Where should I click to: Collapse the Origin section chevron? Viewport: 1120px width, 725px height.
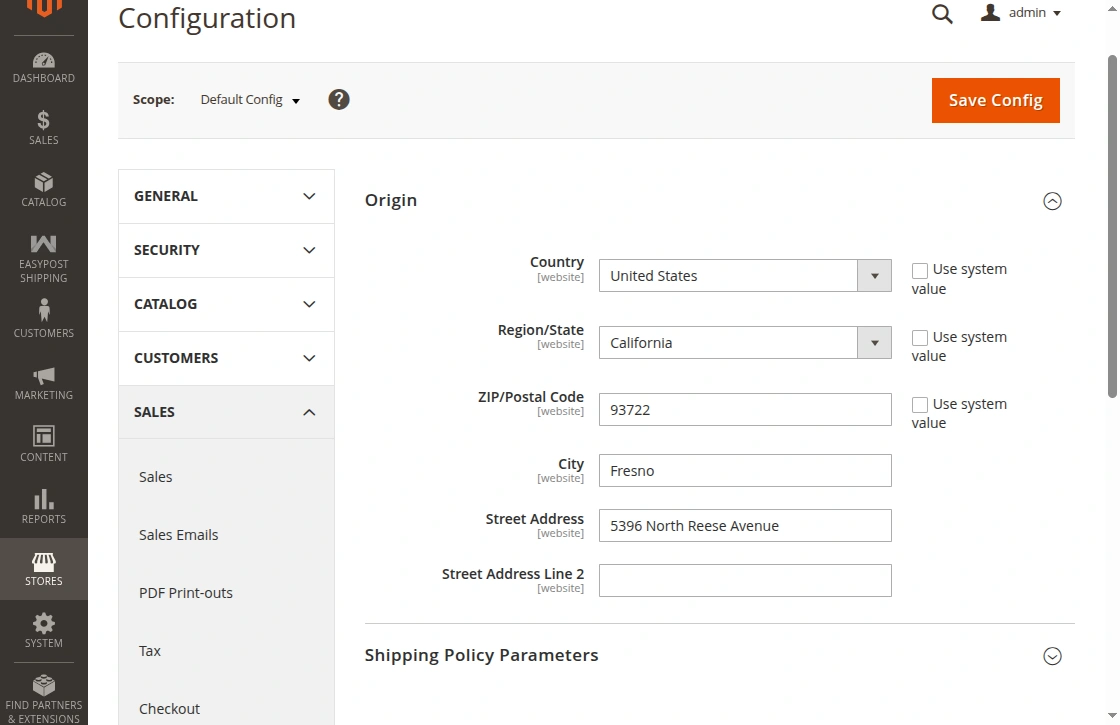point(1052,201)
